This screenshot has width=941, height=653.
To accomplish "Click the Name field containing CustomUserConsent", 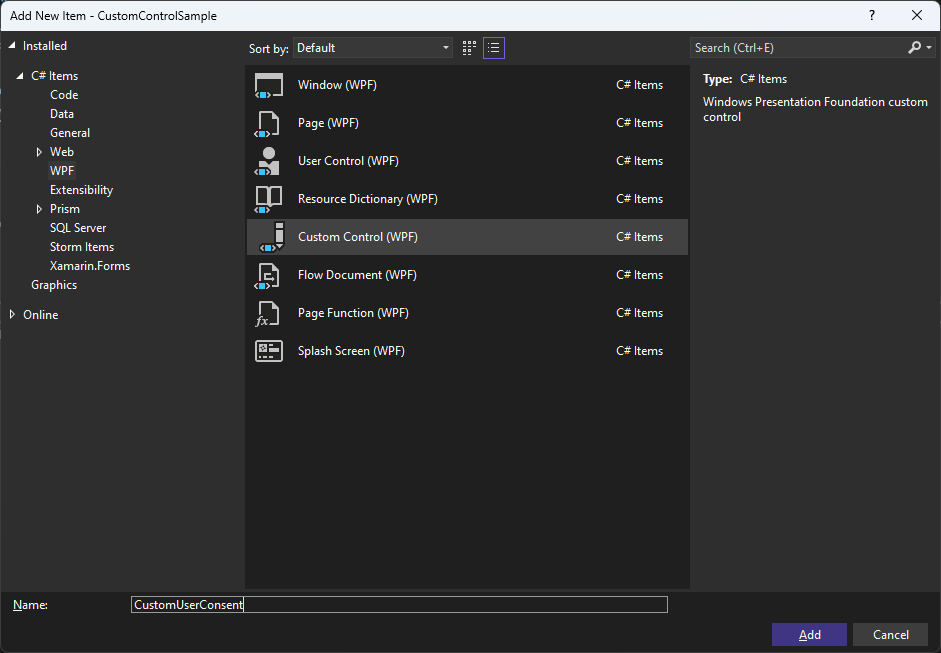I will (399, 604).
